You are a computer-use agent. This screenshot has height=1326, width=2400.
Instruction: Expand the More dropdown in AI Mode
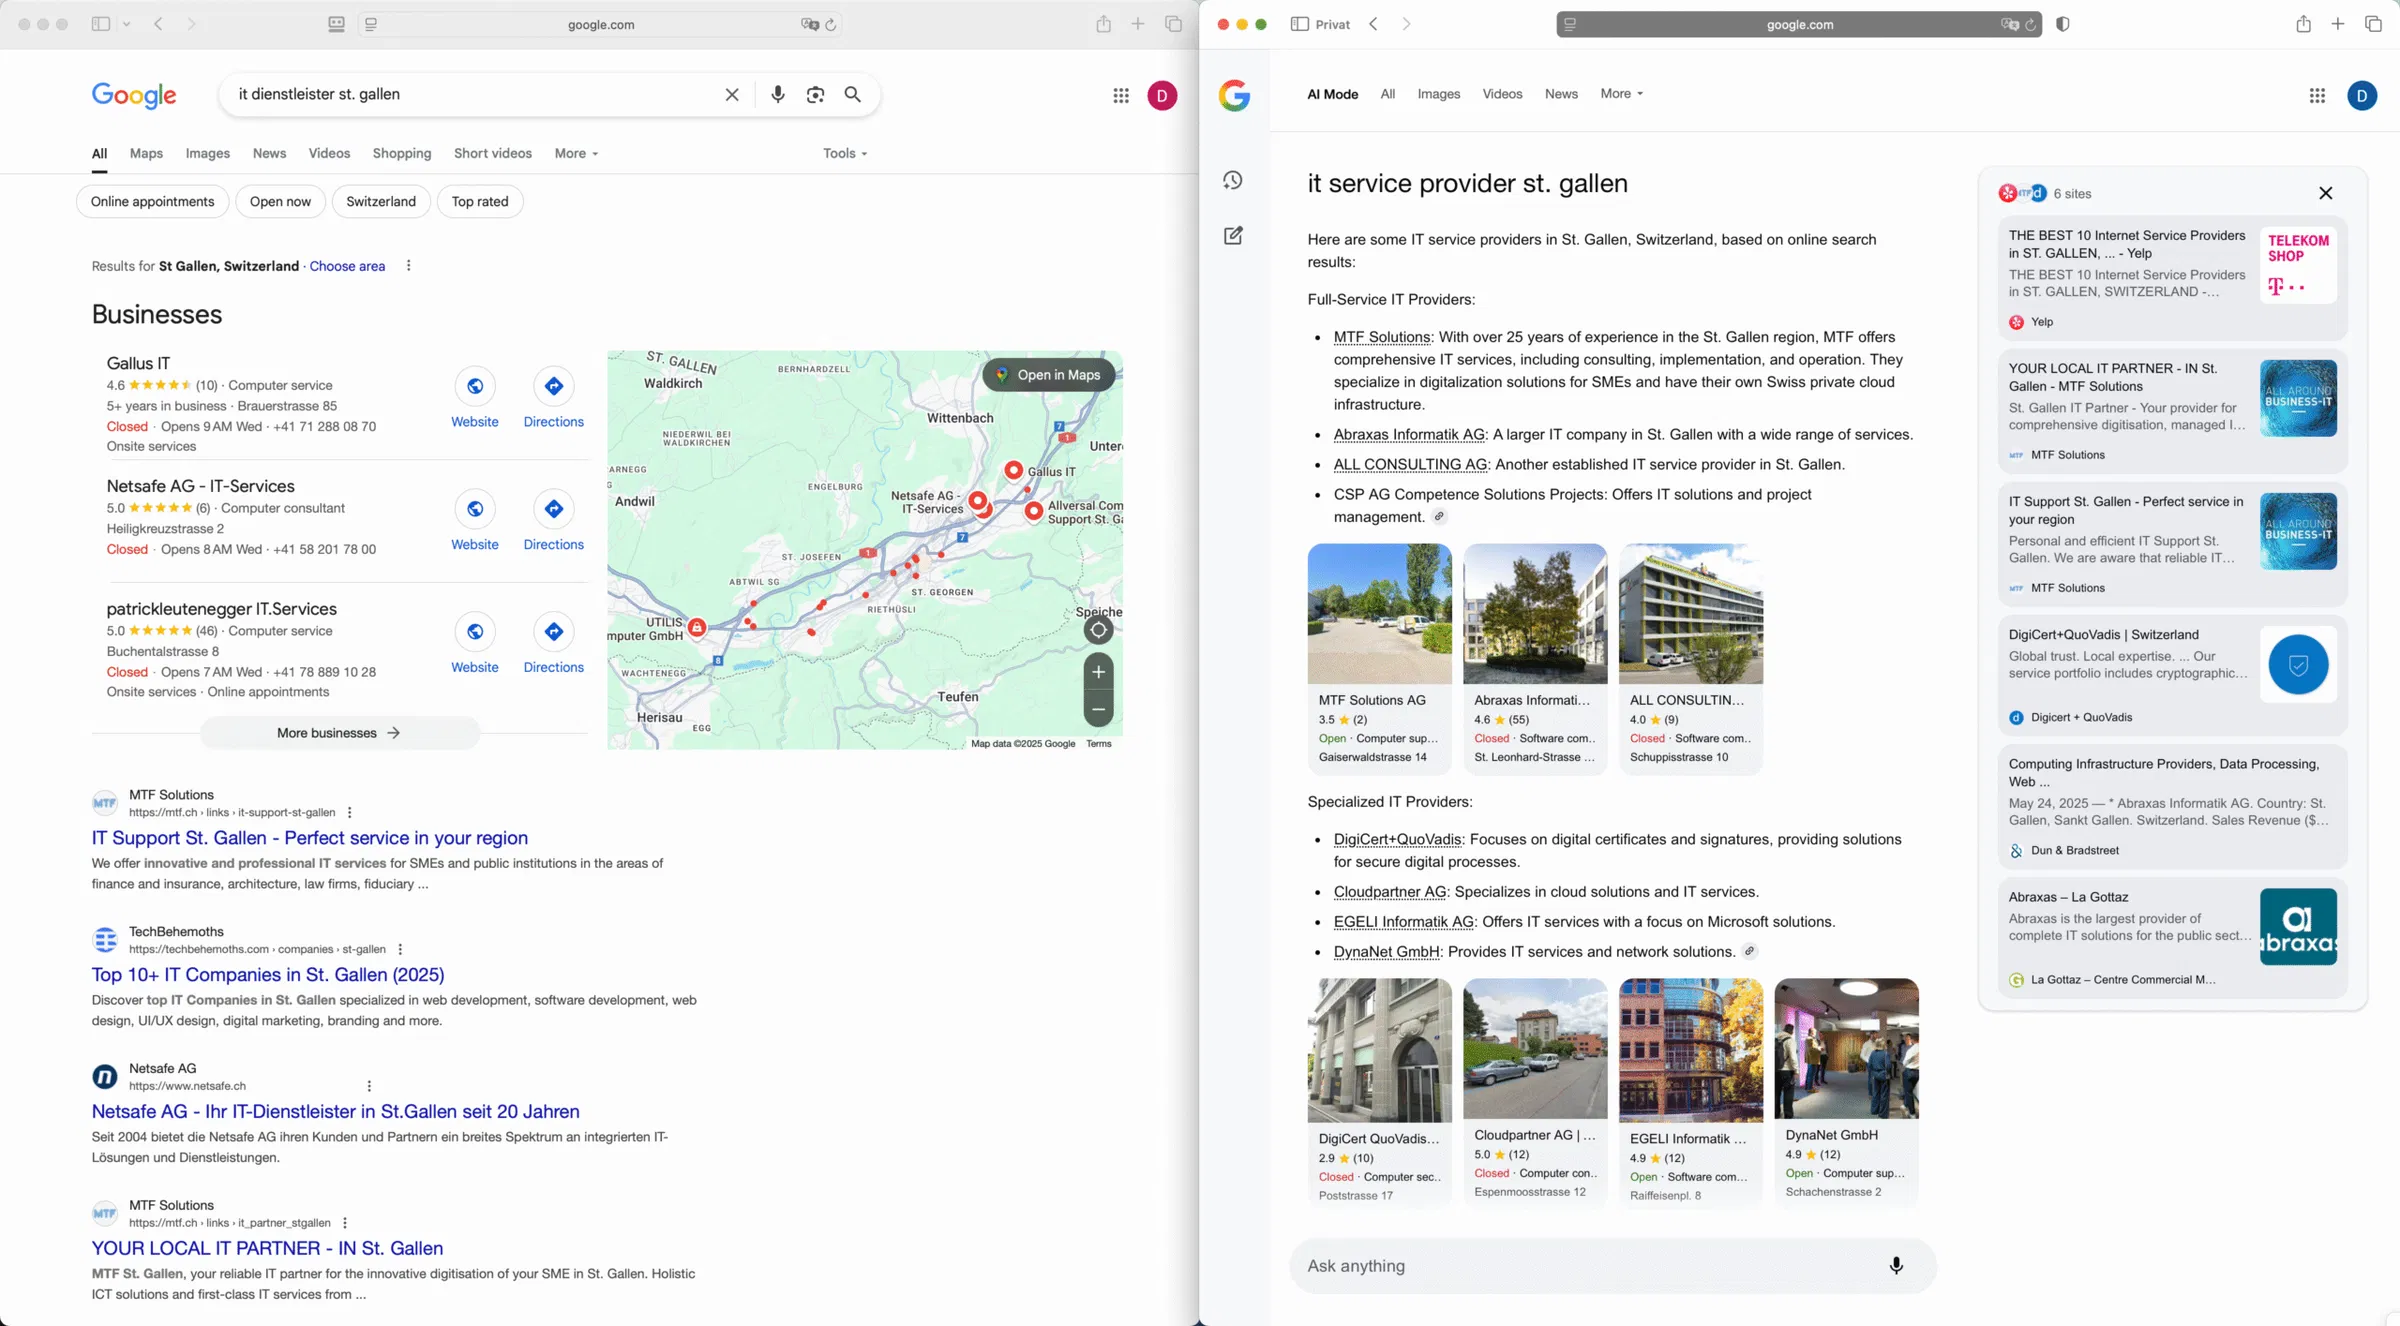[x=1621, y=94]
